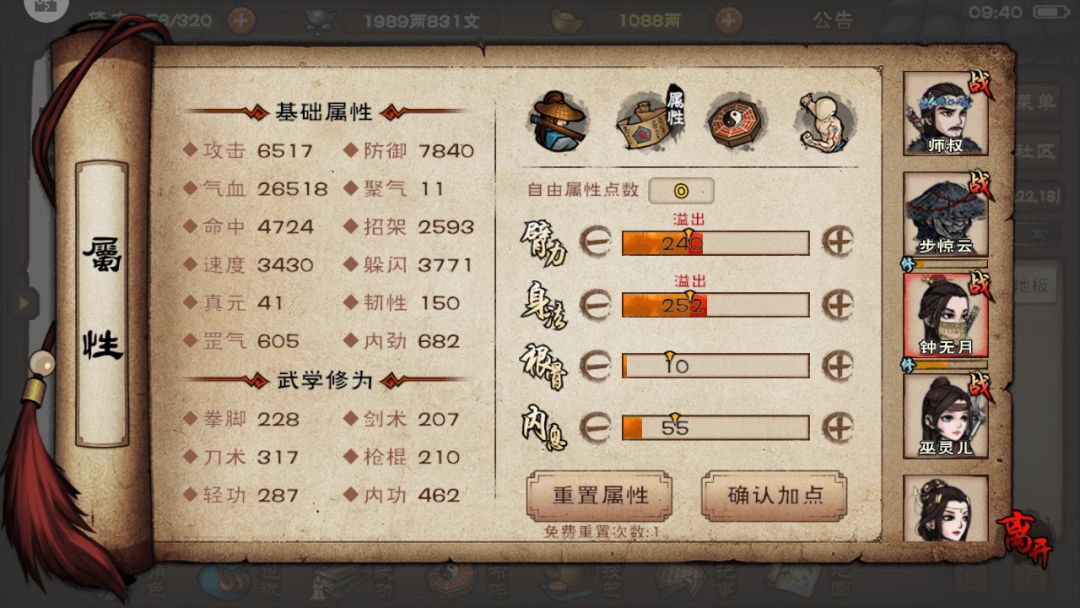Select the 步惊云 character portrait
Screen dimensions: 1080x608
946,214
